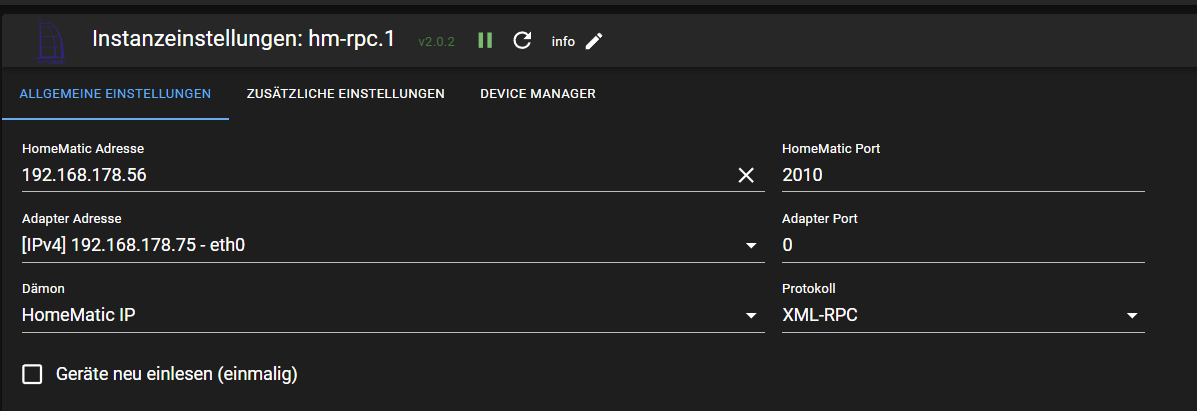
Task: Select the HomeMatic IP daemon value
Action: (x=79, y=315)
